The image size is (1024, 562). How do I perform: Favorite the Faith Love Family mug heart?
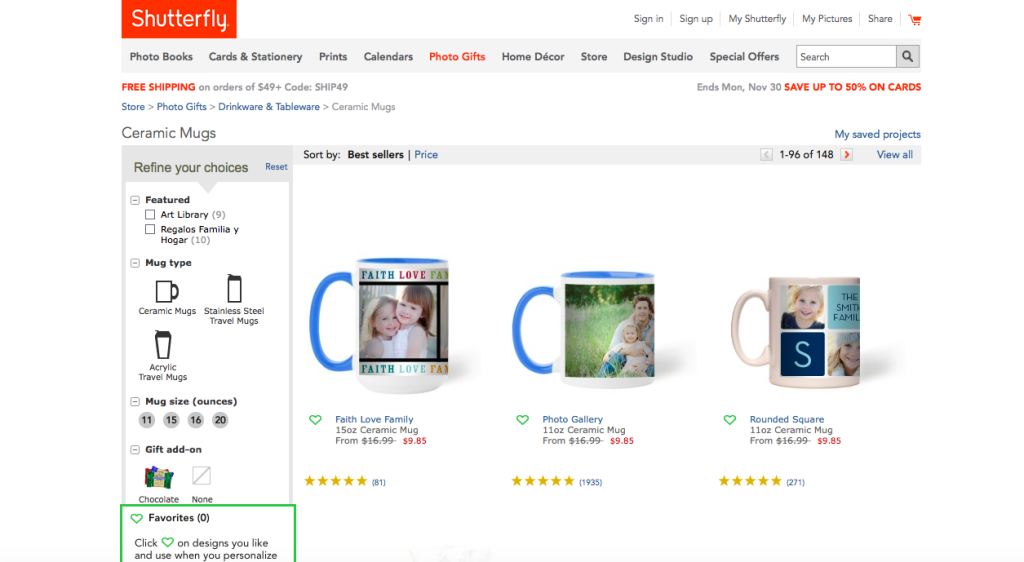(x=315, y=420)
